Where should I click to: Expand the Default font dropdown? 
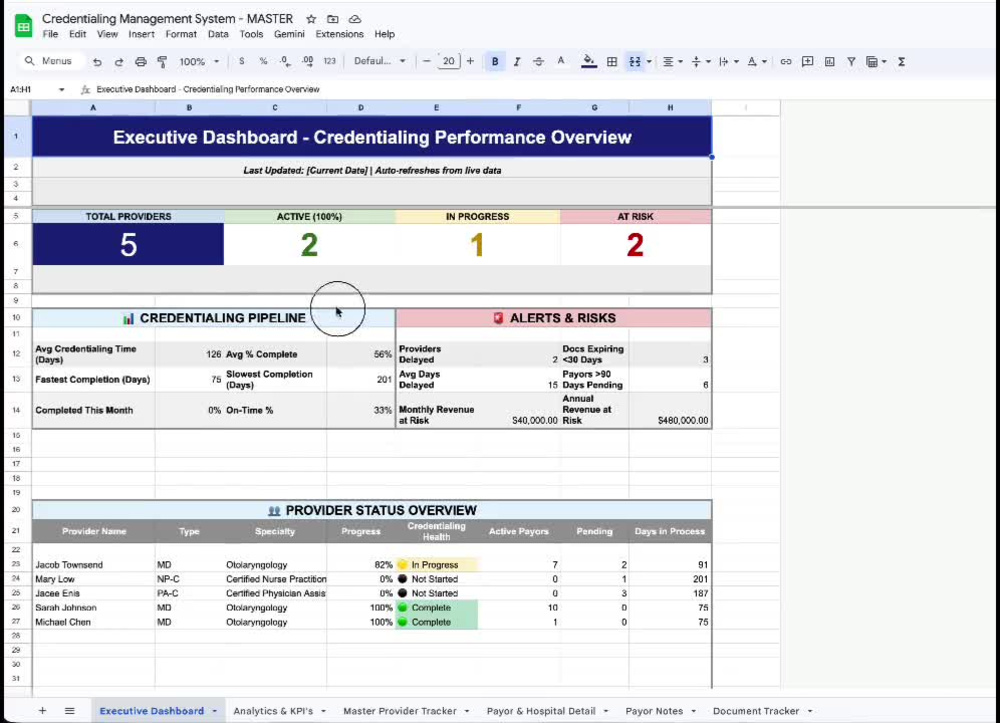(379, 61)
